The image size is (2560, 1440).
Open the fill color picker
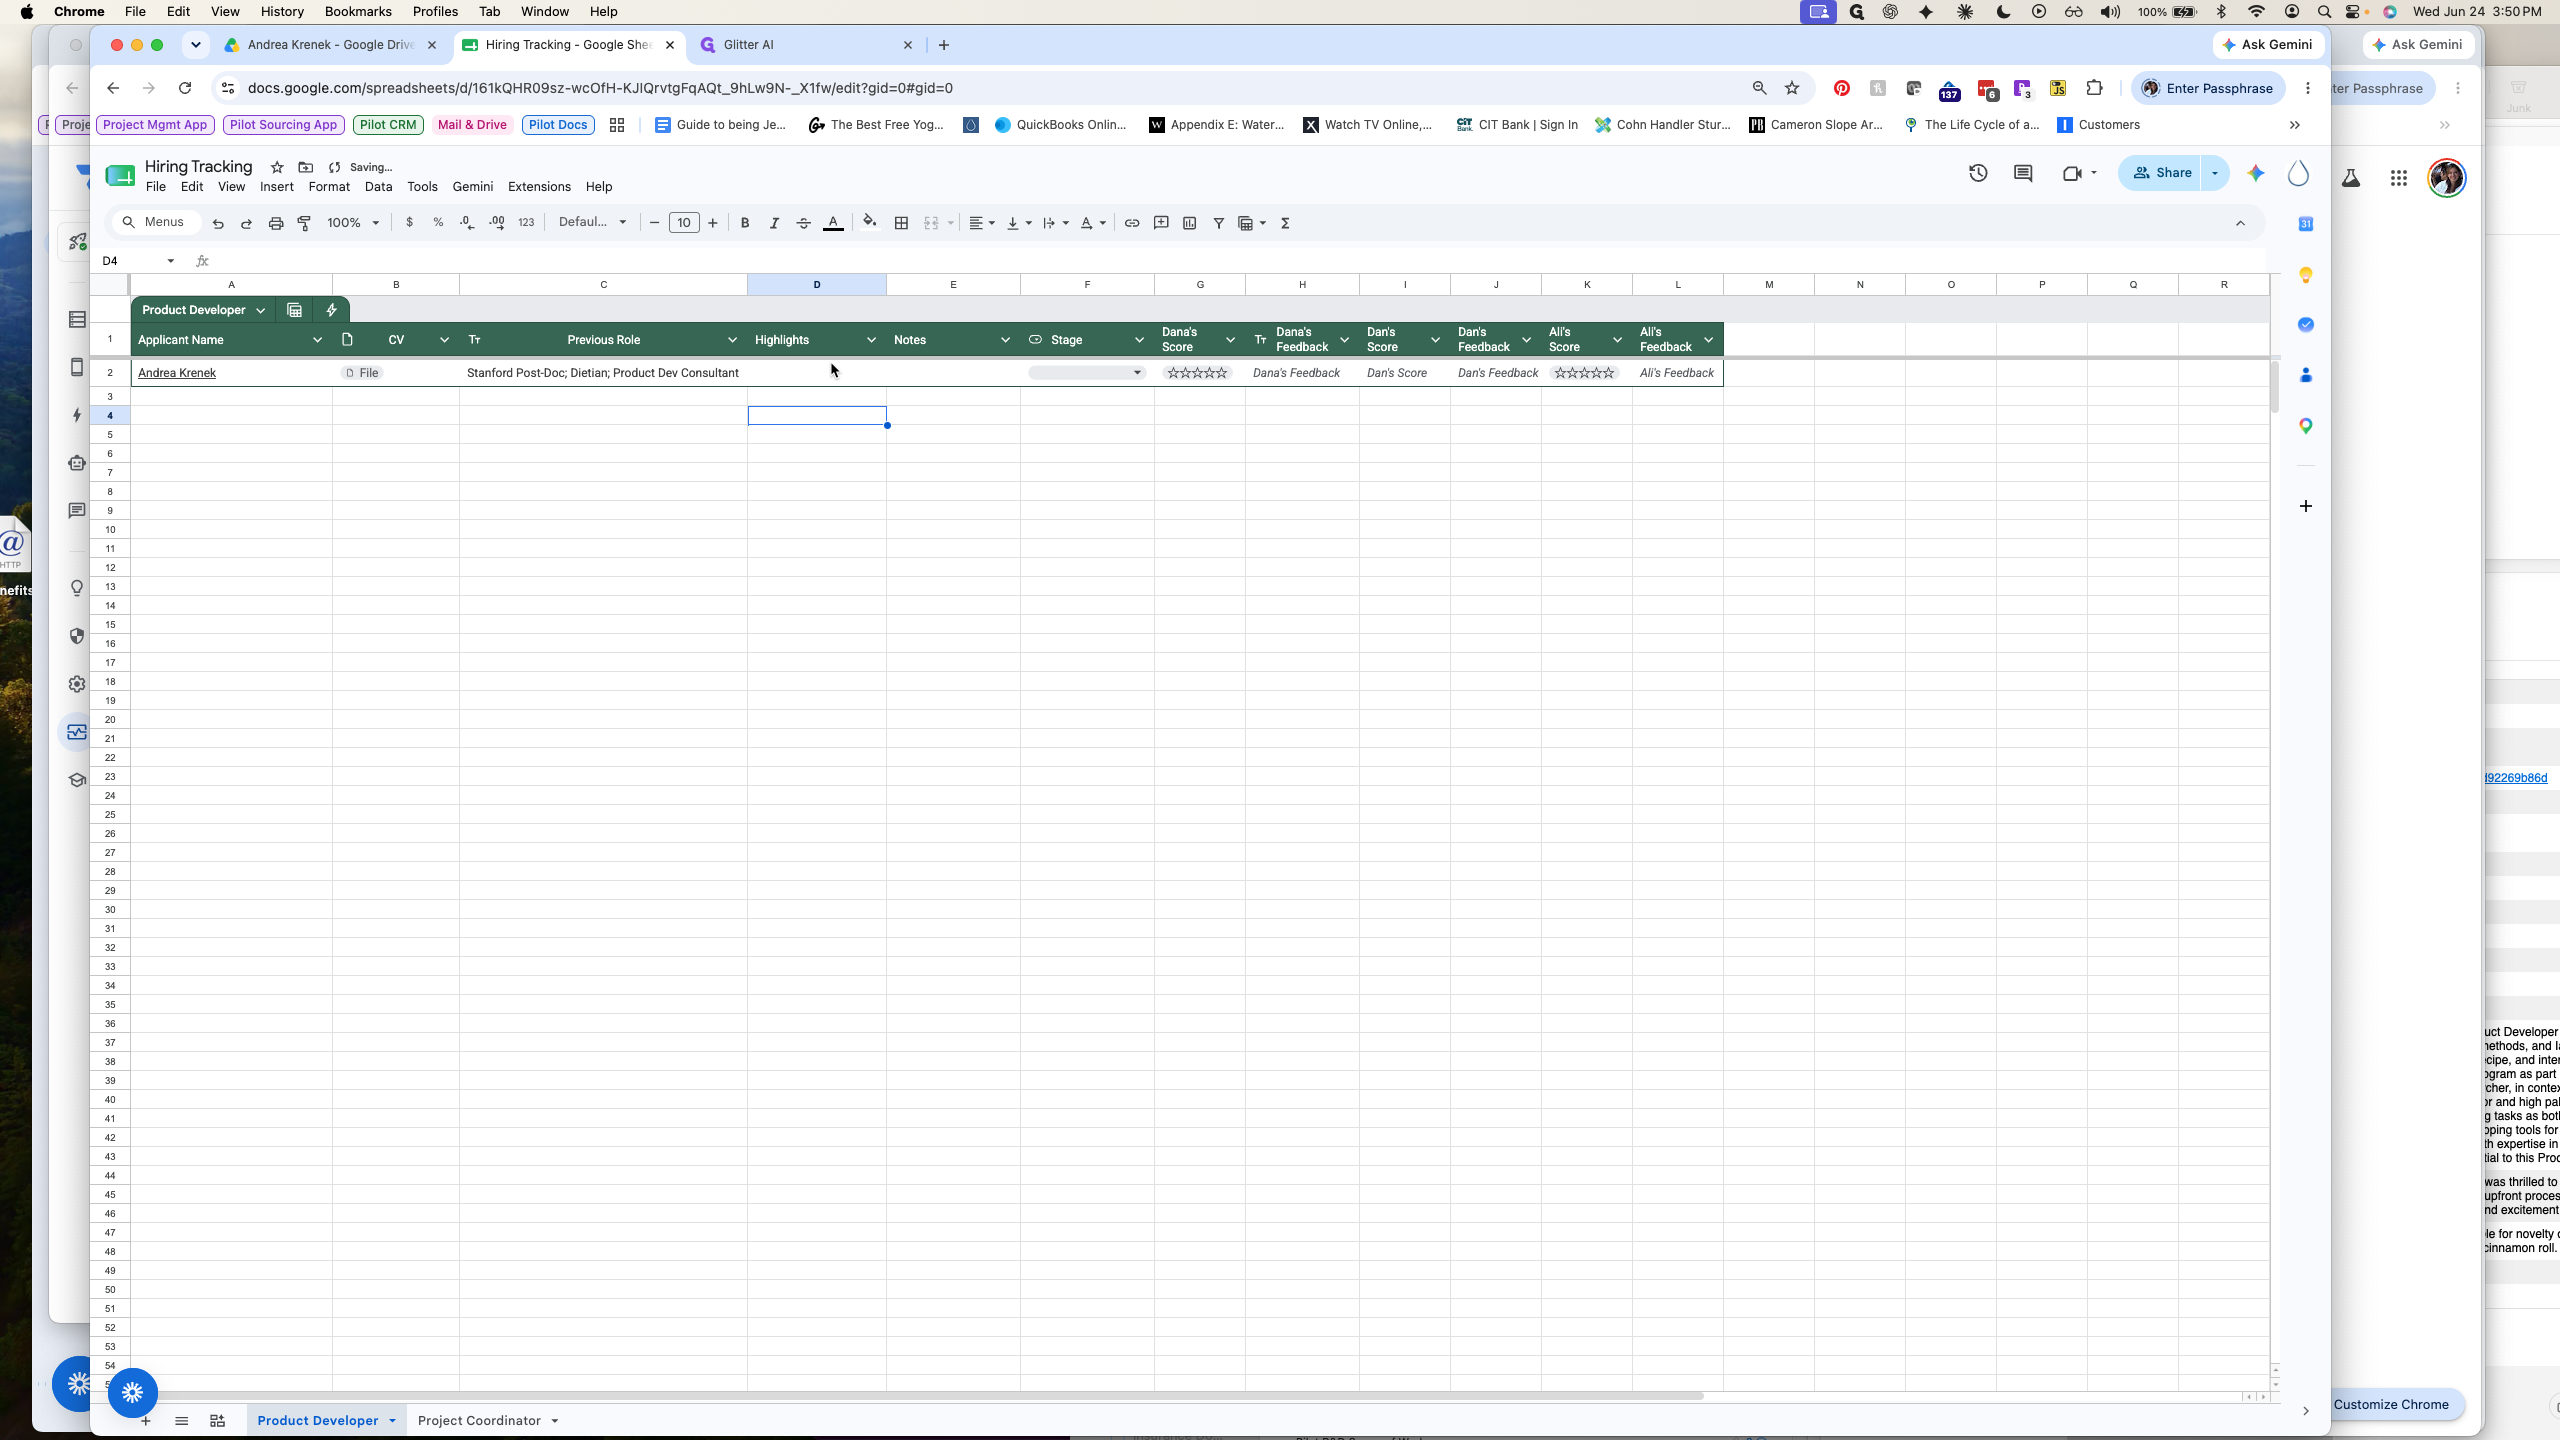pos(870,223)
